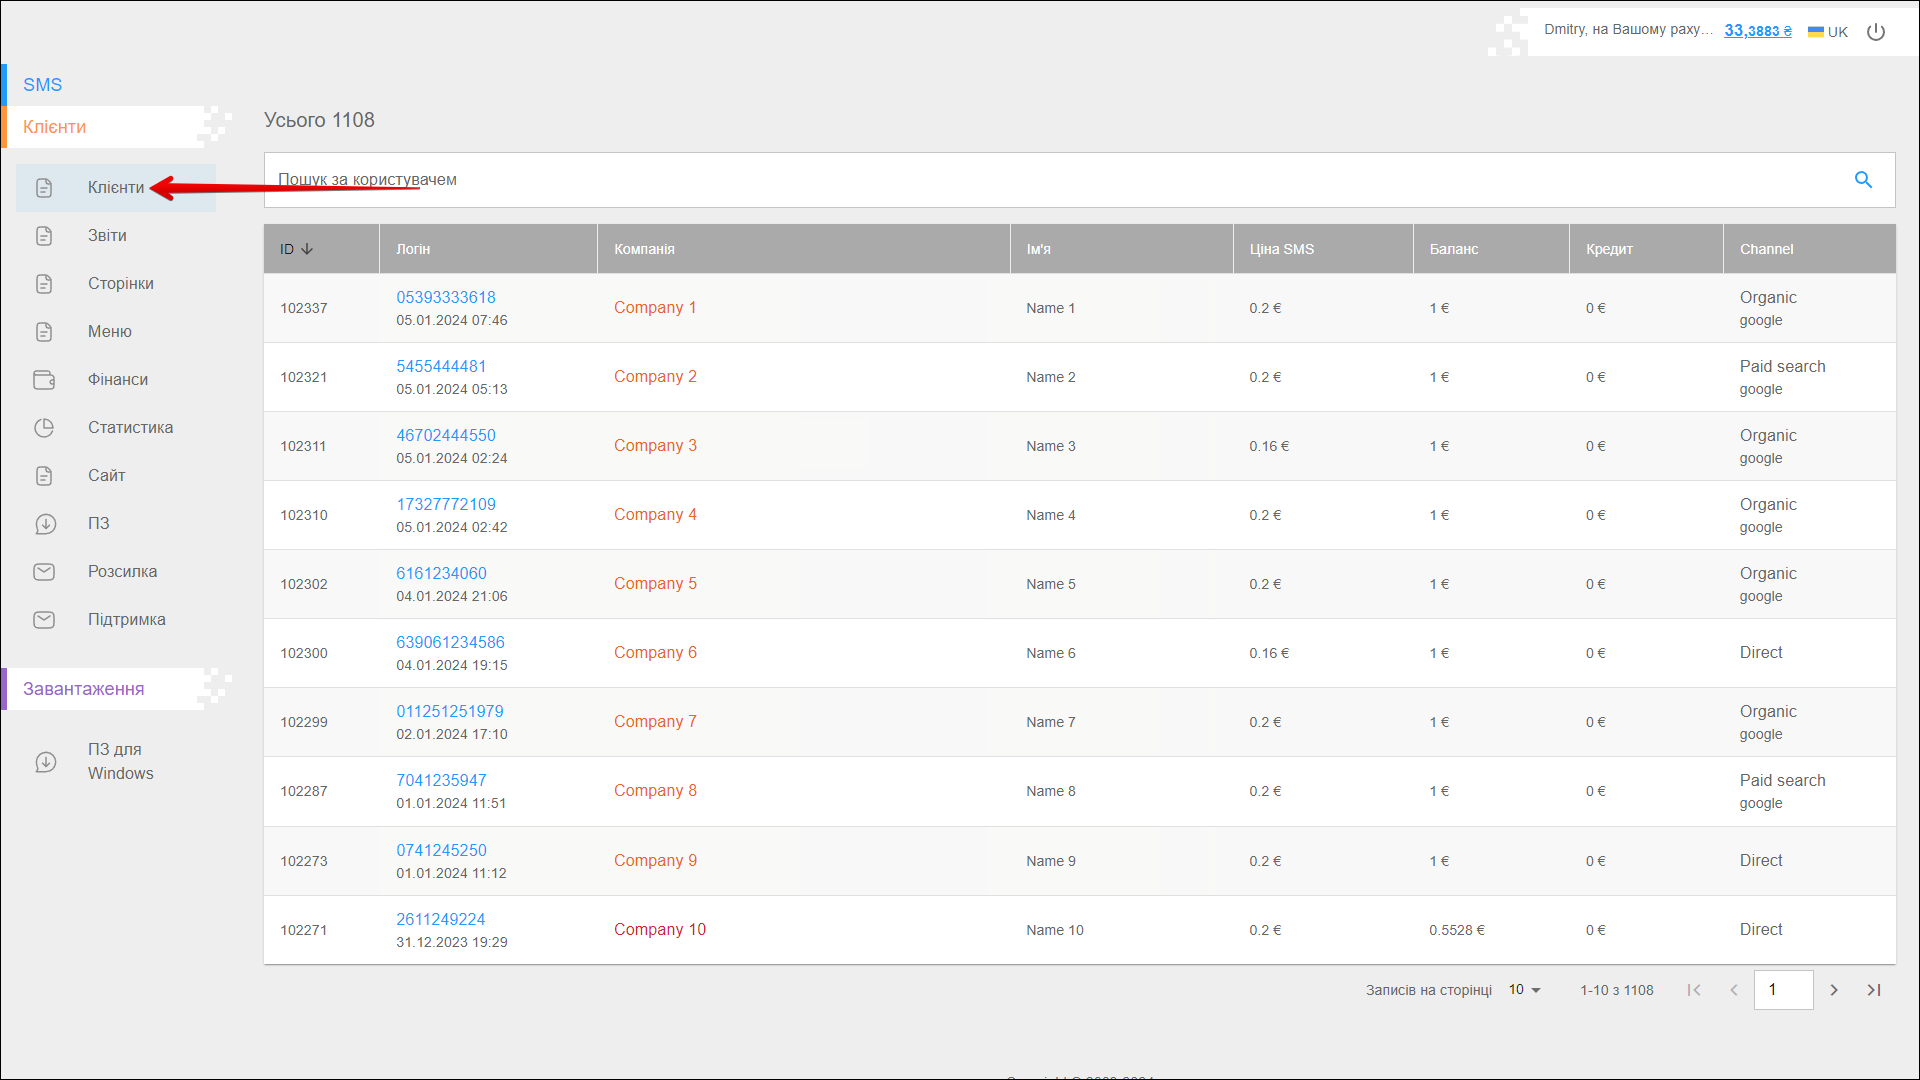
Task: Open the Звіти menu item
Action: point(107,236)
